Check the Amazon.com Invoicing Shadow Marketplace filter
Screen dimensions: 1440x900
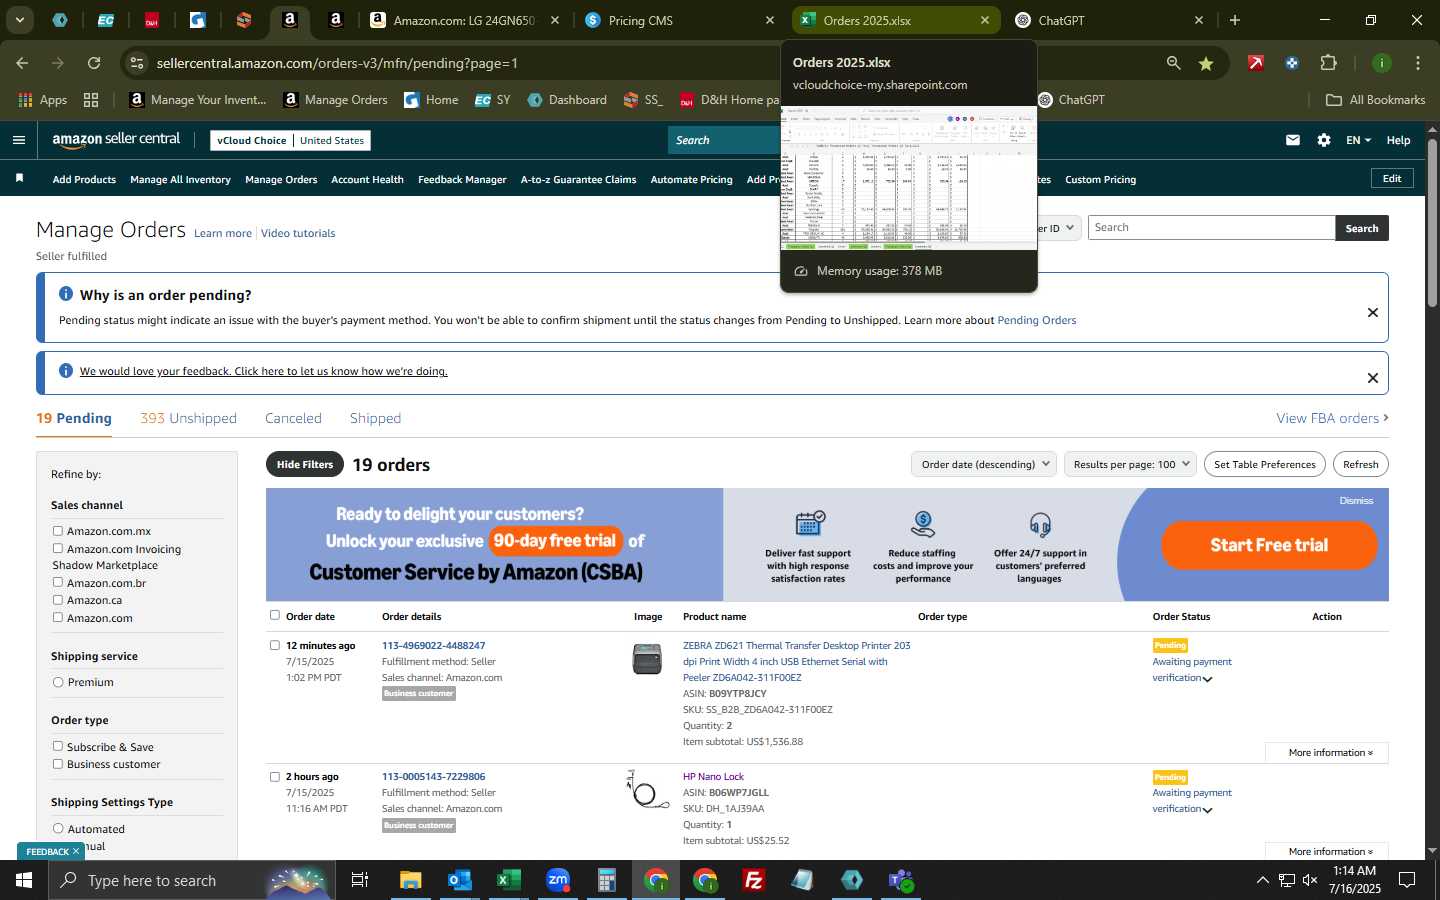(x=58, y=549)
